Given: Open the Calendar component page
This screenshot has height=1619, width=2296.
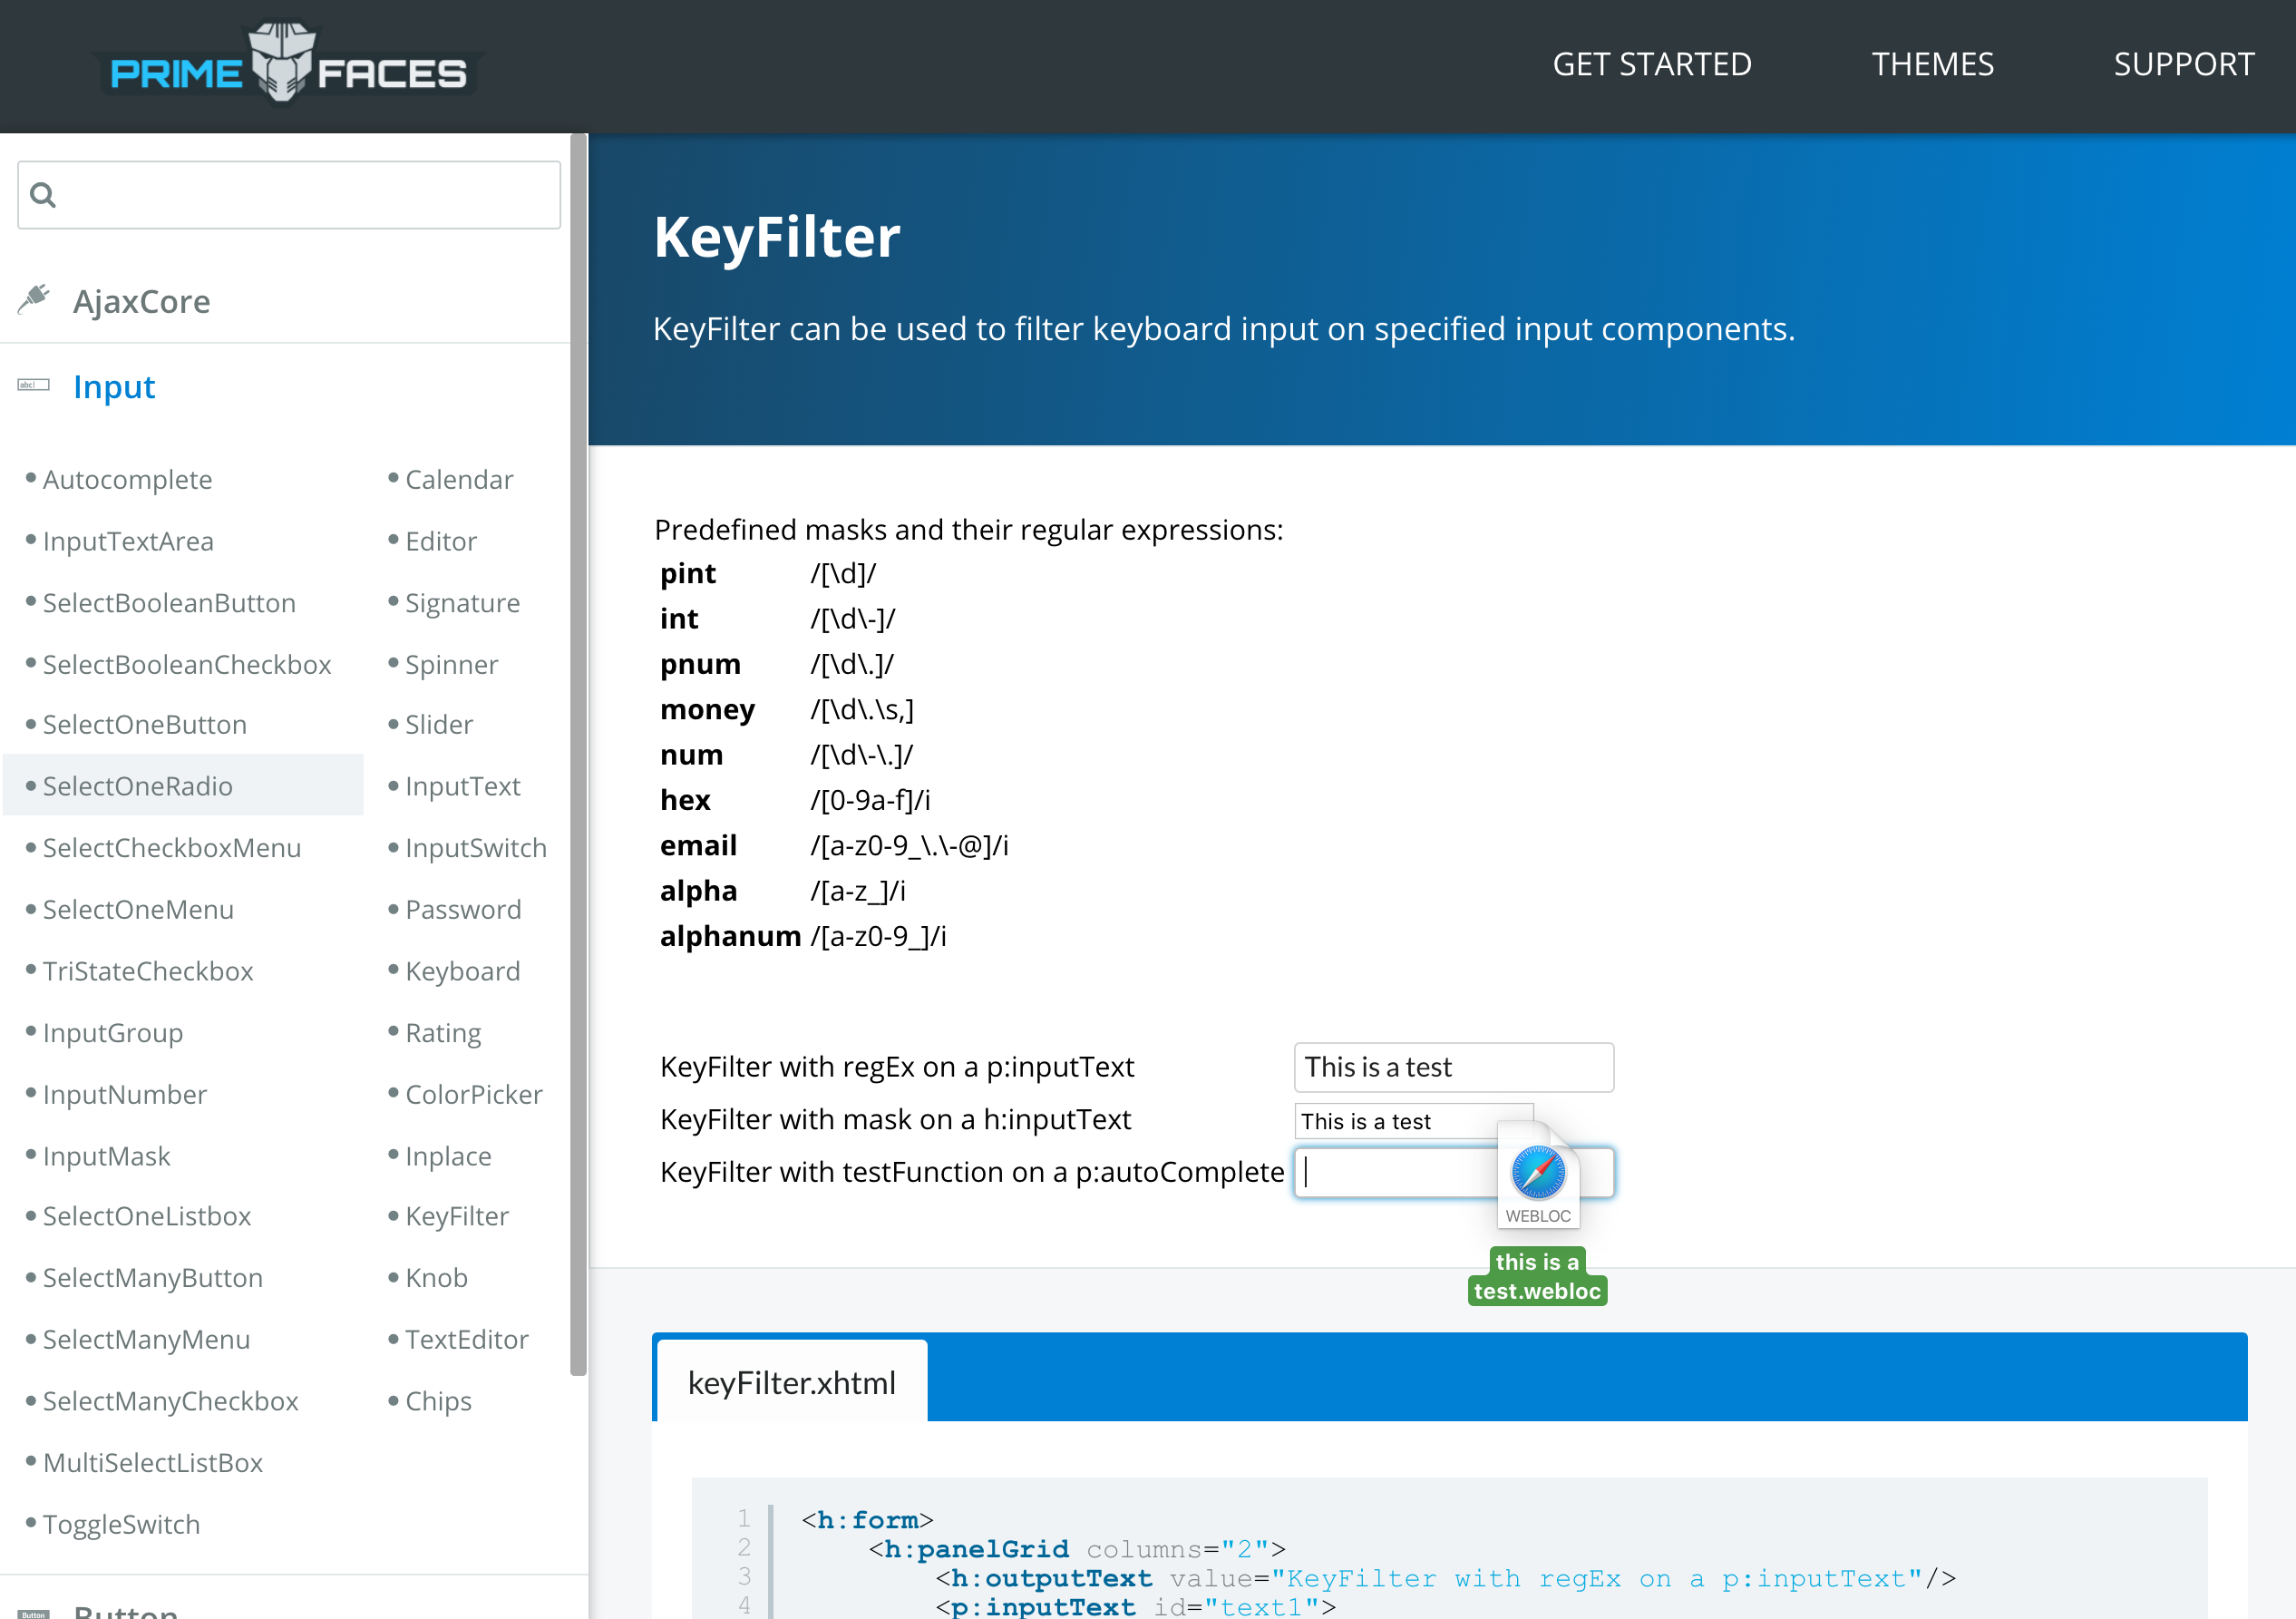Looking at the screenshot, I should (x=459, y=479).
